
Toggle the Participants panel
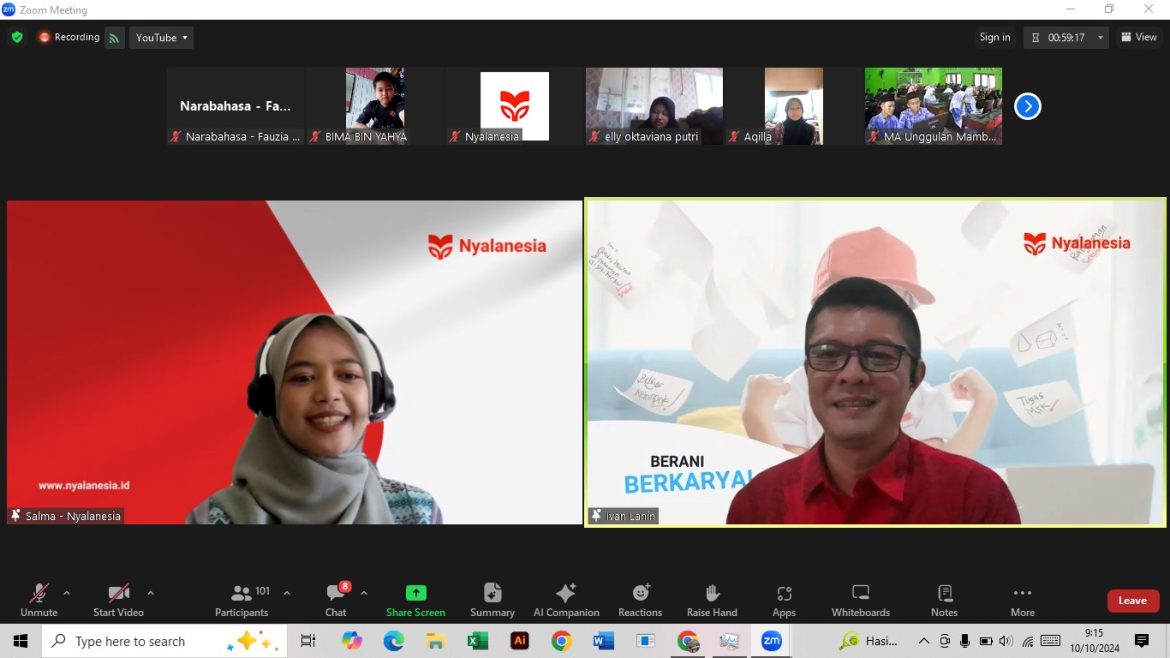point(242,600)
